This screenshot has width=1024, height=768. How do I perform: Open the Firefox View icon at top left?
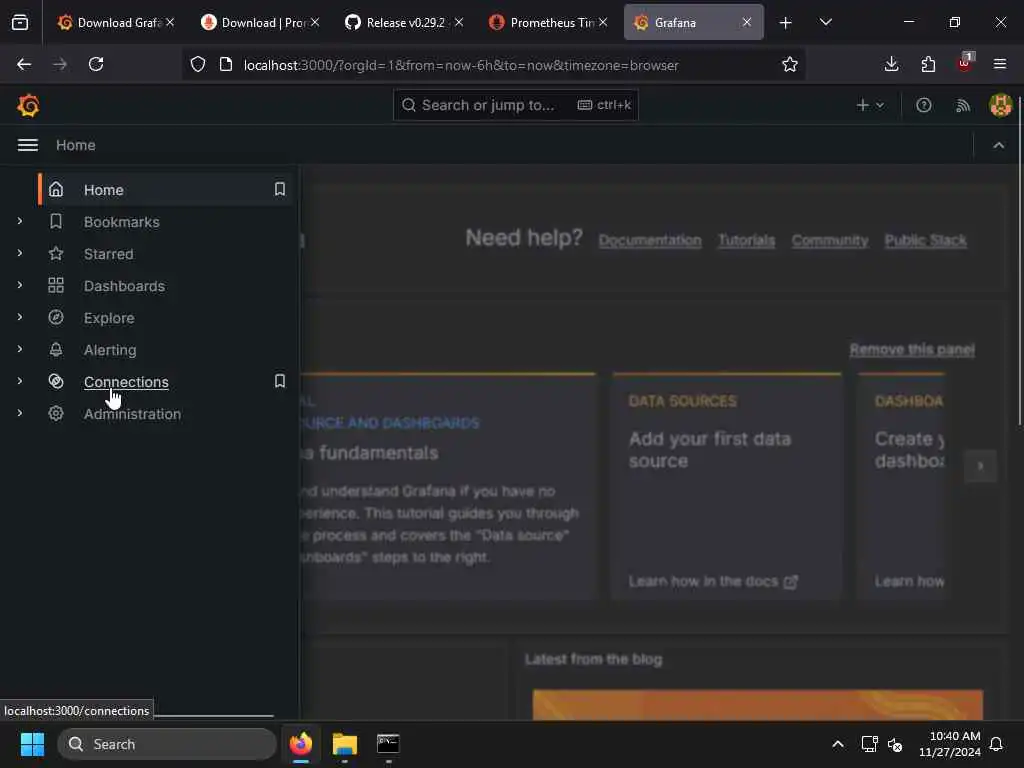pyautogui.click(x=20, y=22)
